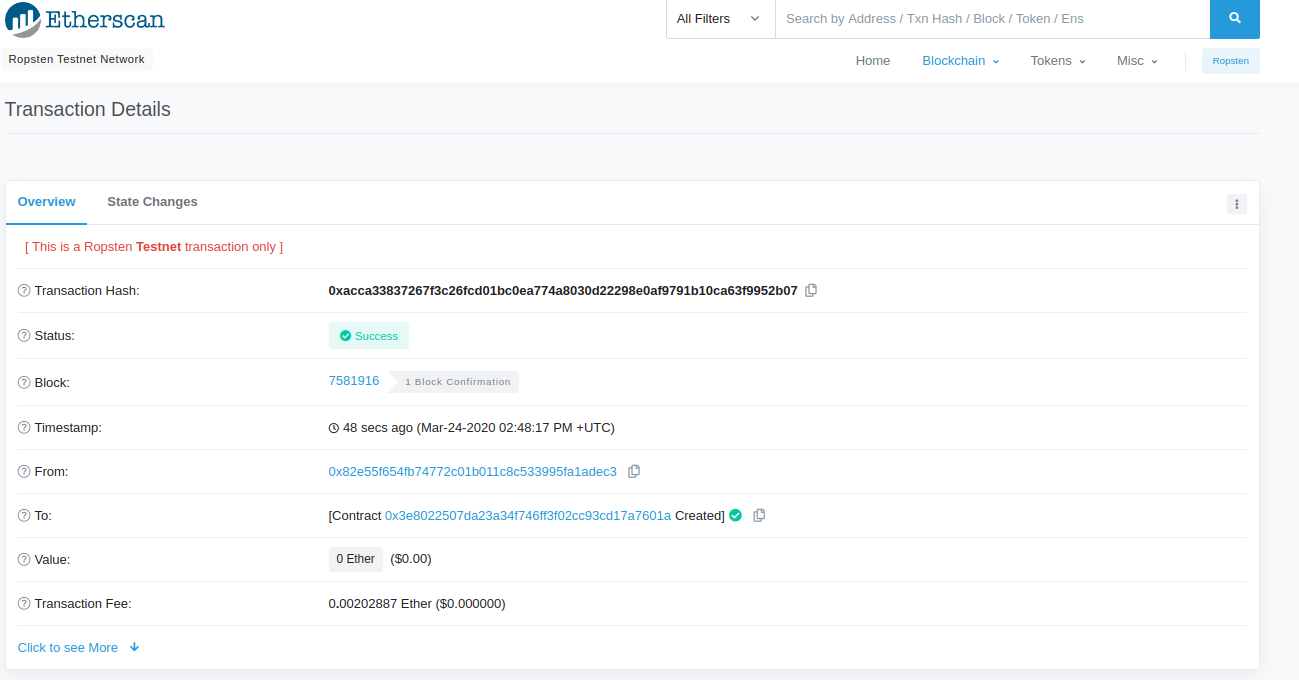Expand Click to see More
The width and height of the screenshot is (1299, 680).
coord(79,647)
